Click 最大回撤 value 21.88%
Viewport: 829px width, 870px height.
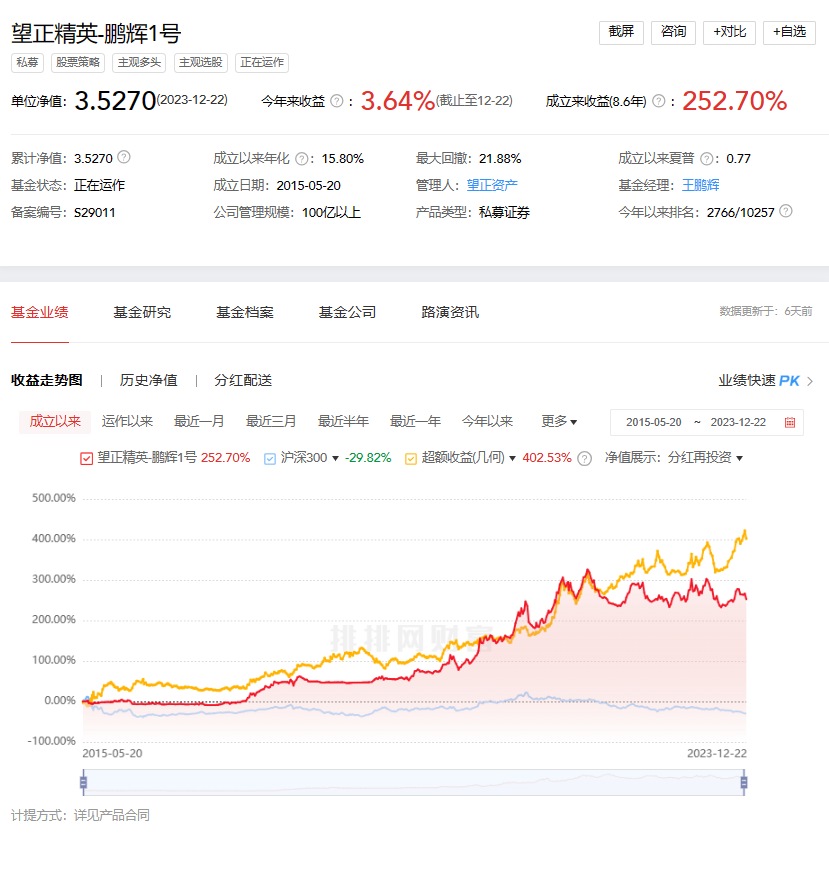pyautogui.click(x=500, y=159)
